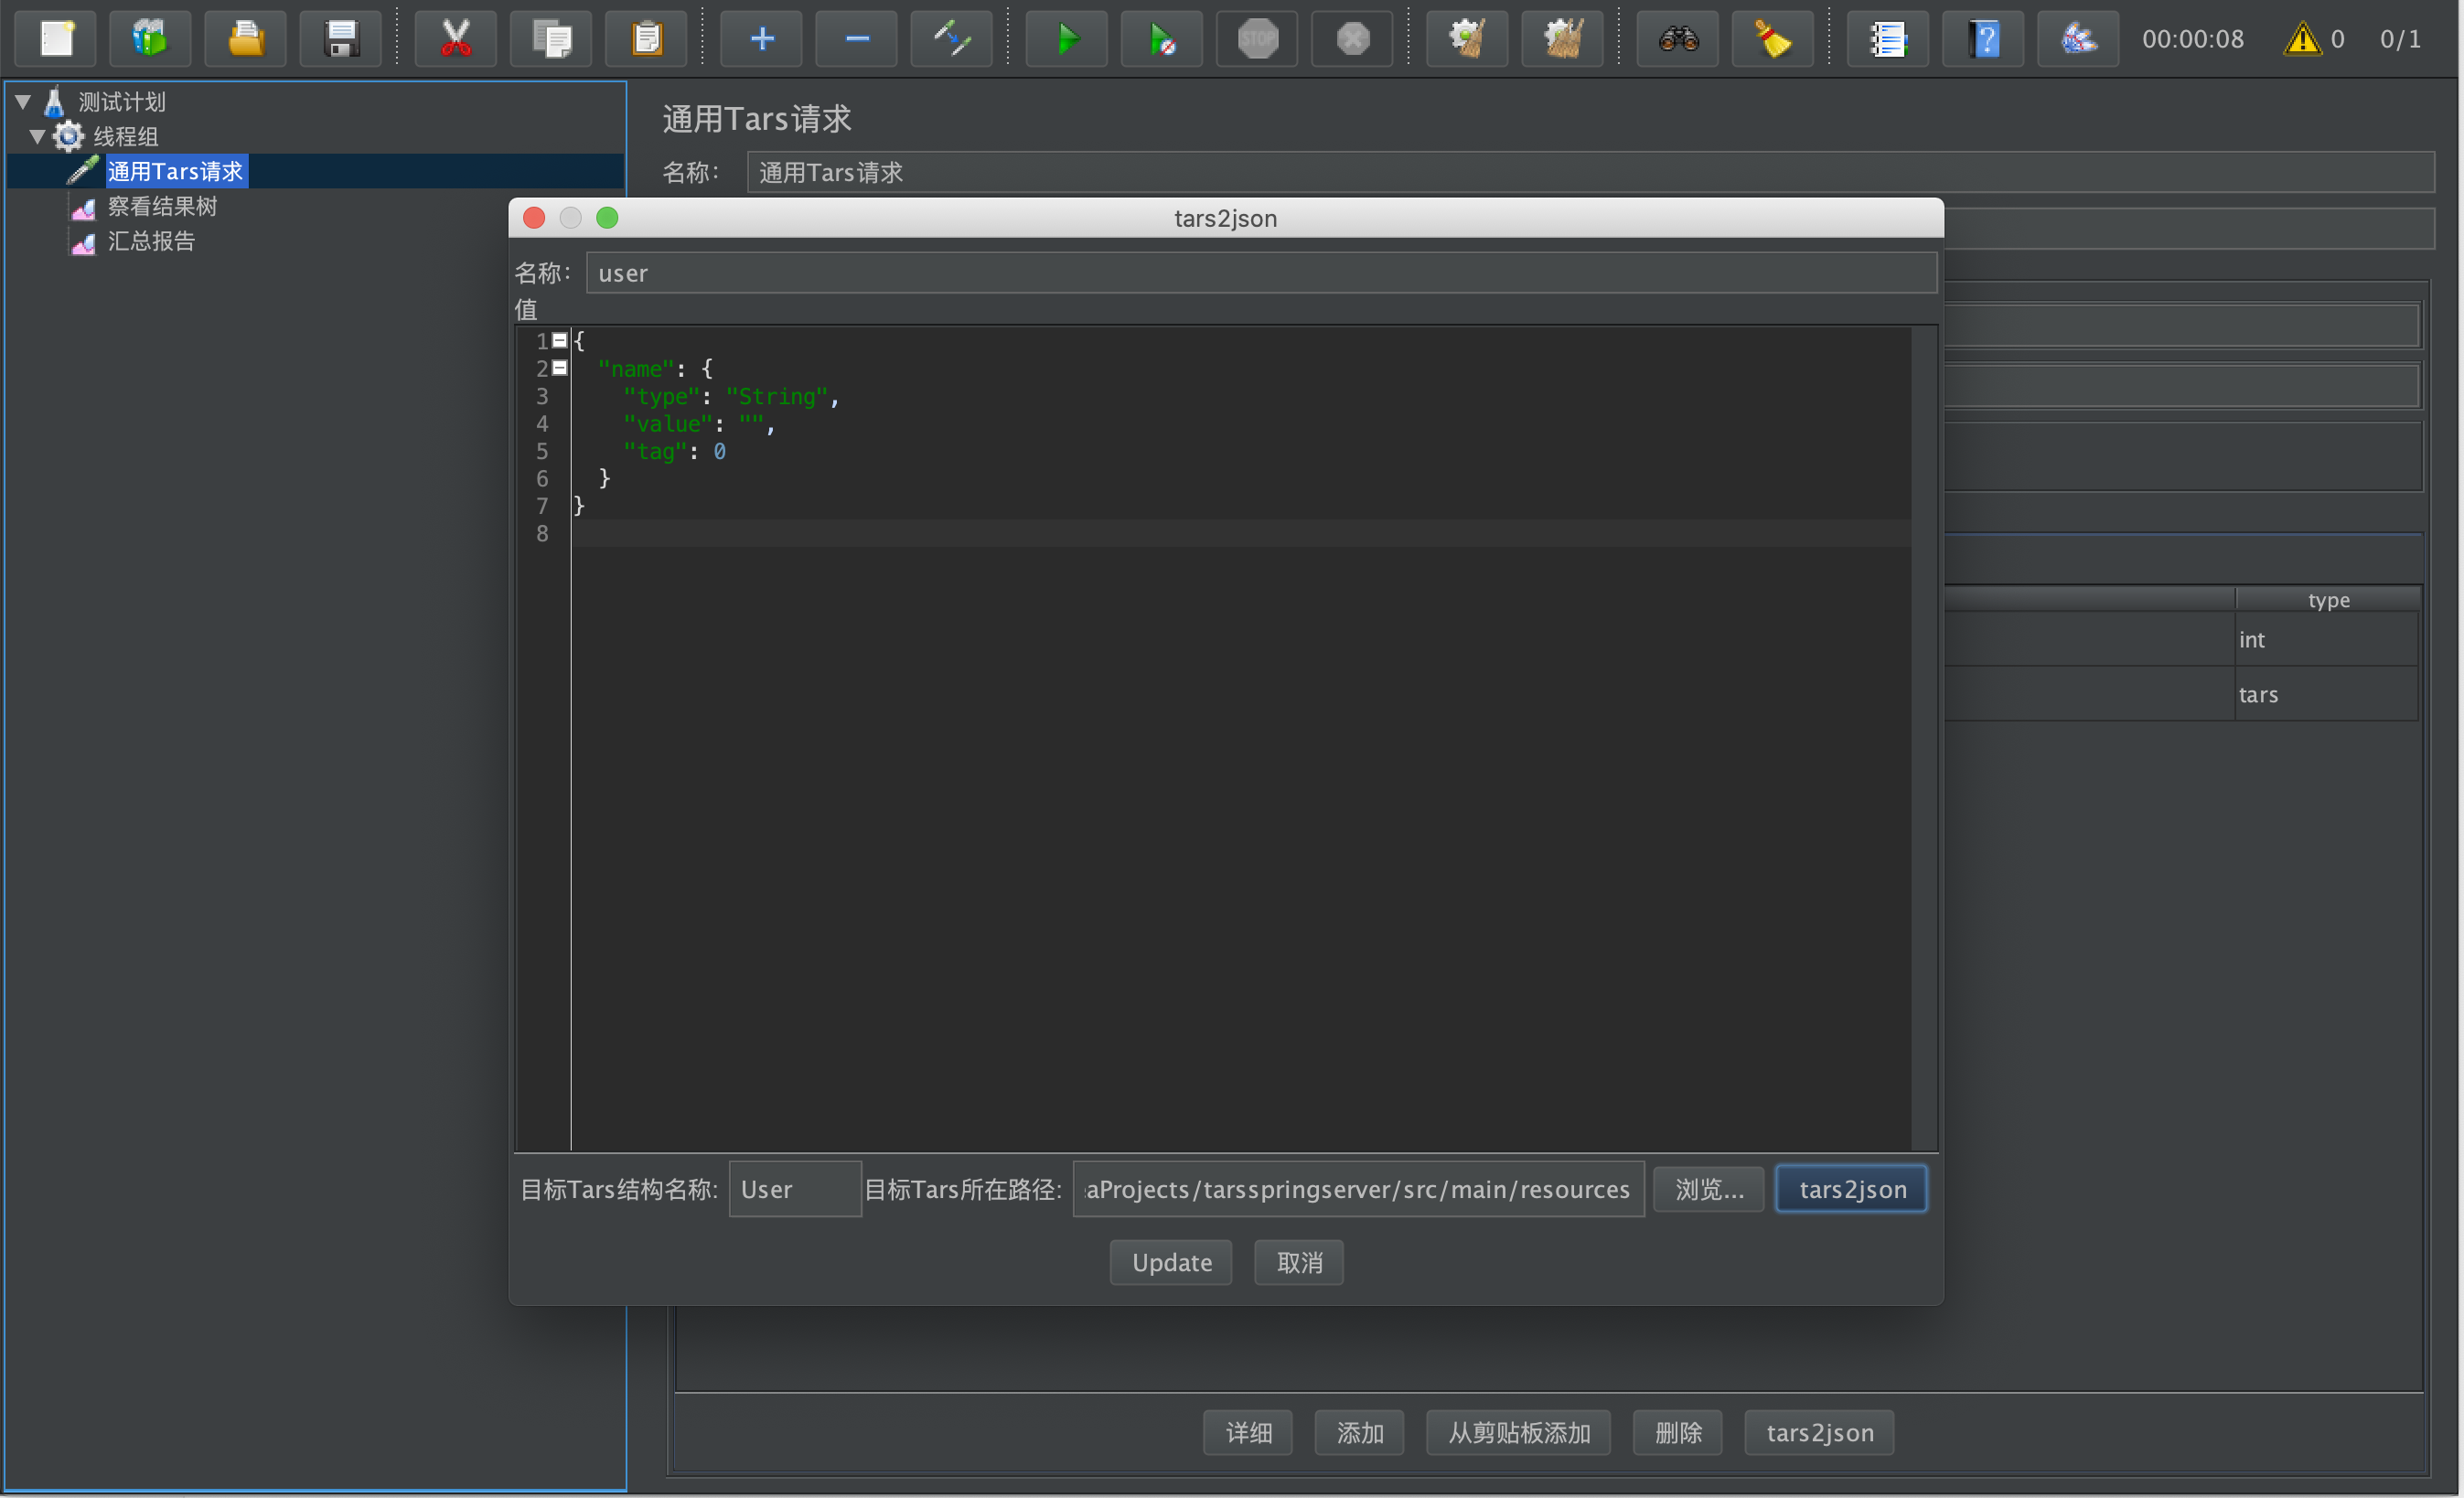Click the binoculars Search icon
This screenshot has width=2464, height=1498.
[1678, 39]
